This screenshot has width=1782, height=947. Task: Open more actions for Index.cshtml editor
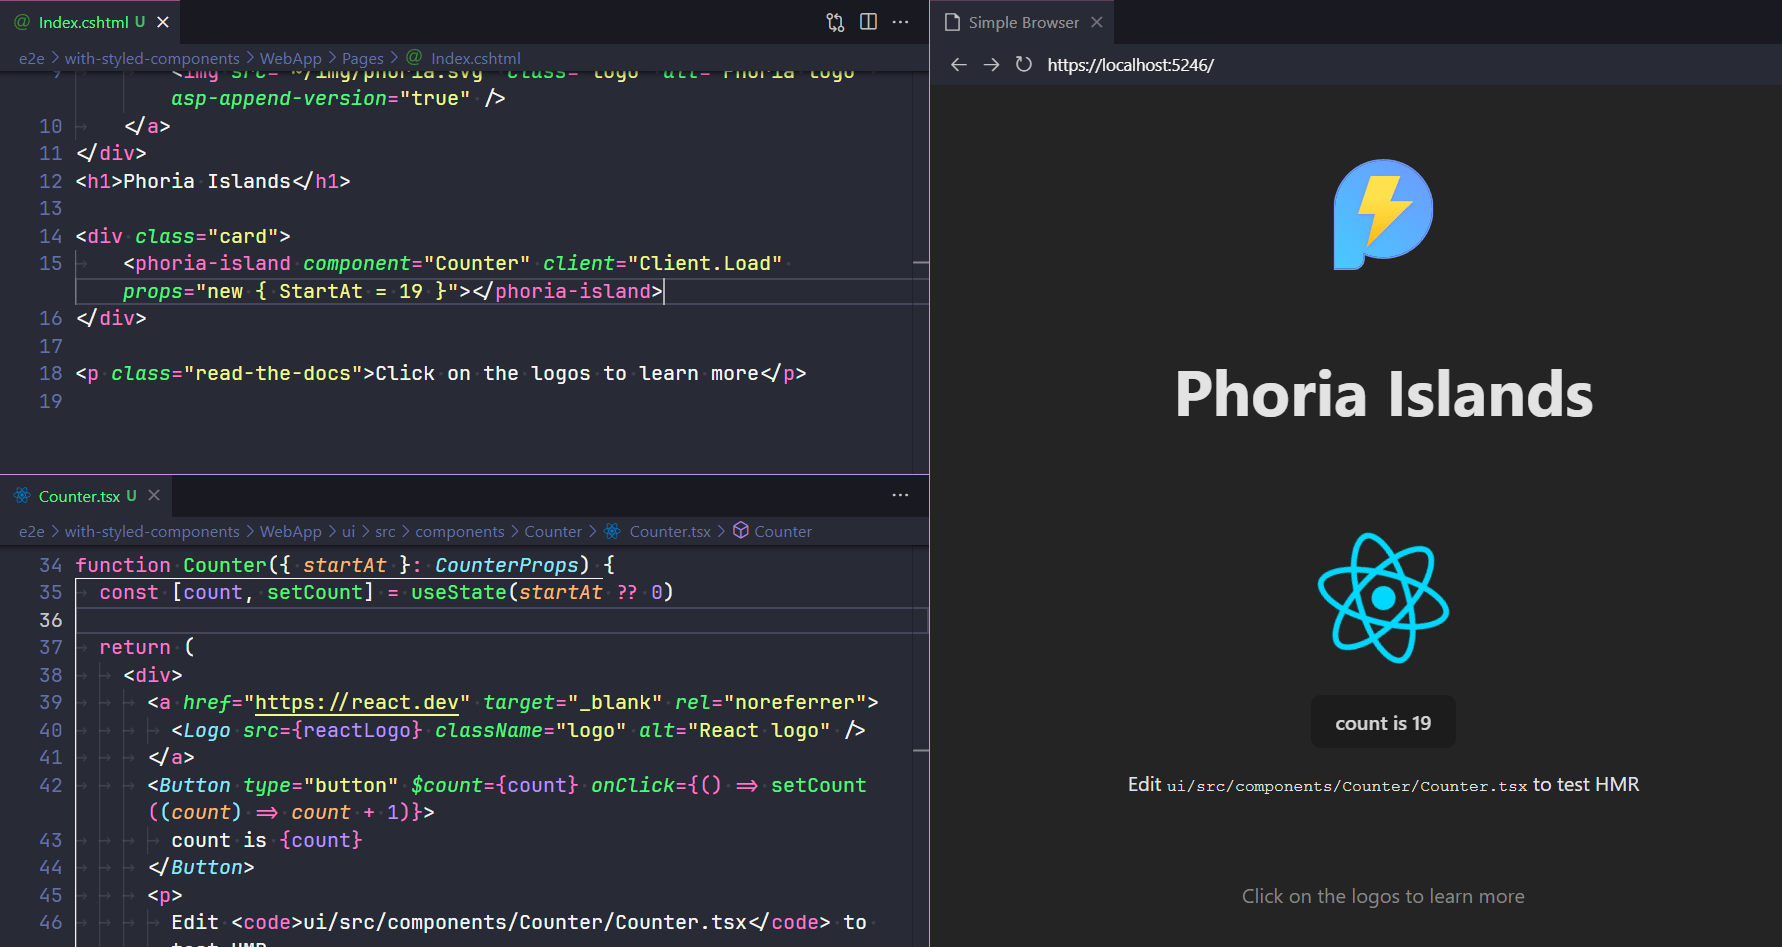[900, 22]
